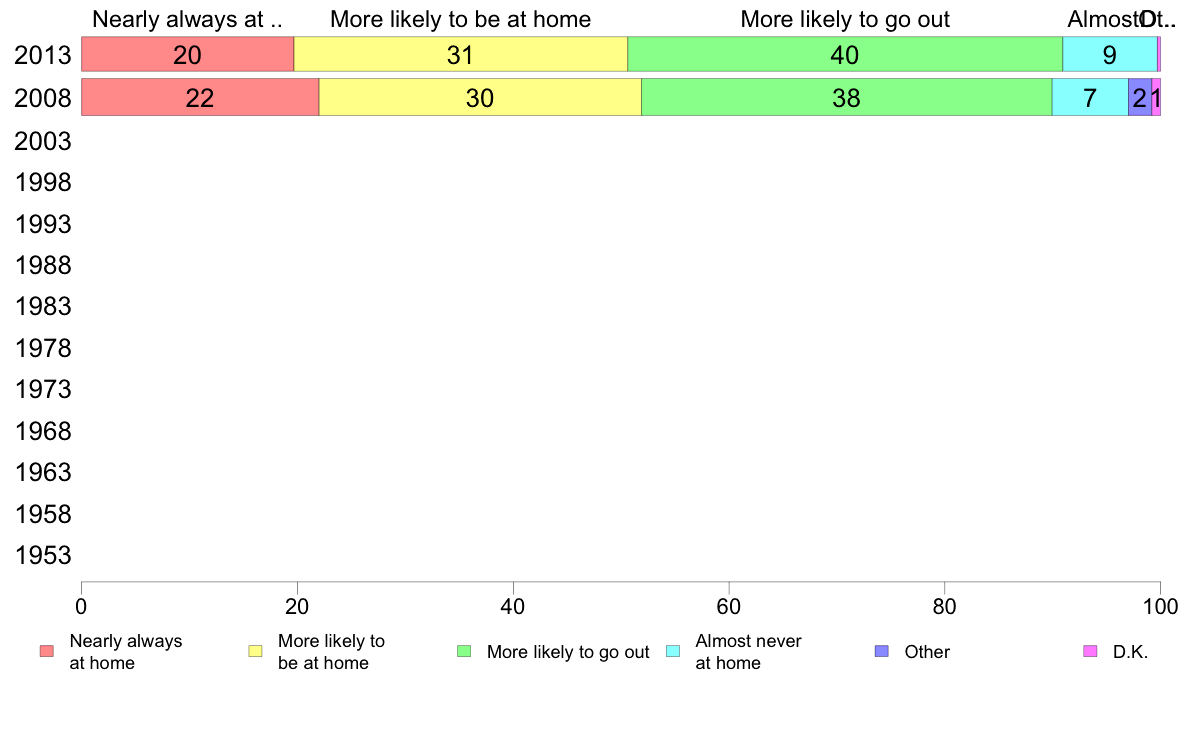This screenshot has height=736, width=1188.
Task: Click the 1953 year label on the axis
Action: 42,556
